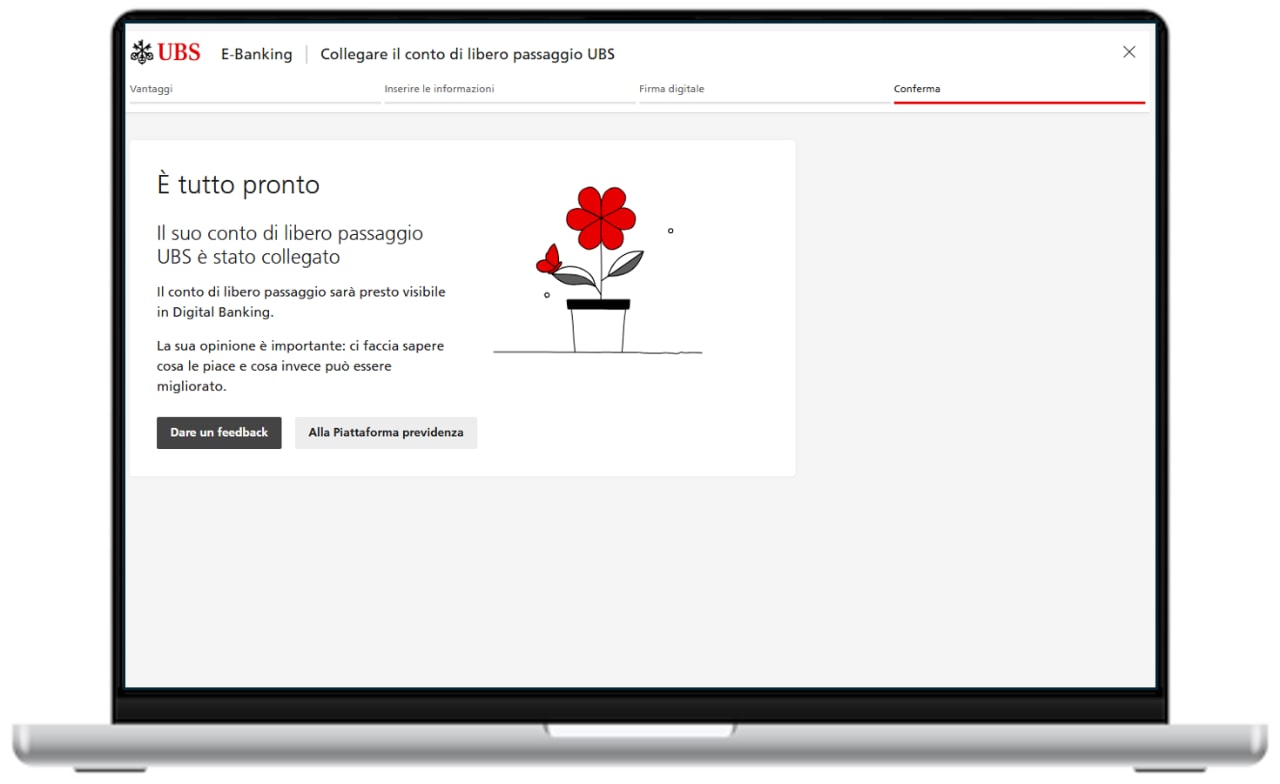Click the conto è stato collegato subheading
The image size is (1280, 784).
(289, 245)
